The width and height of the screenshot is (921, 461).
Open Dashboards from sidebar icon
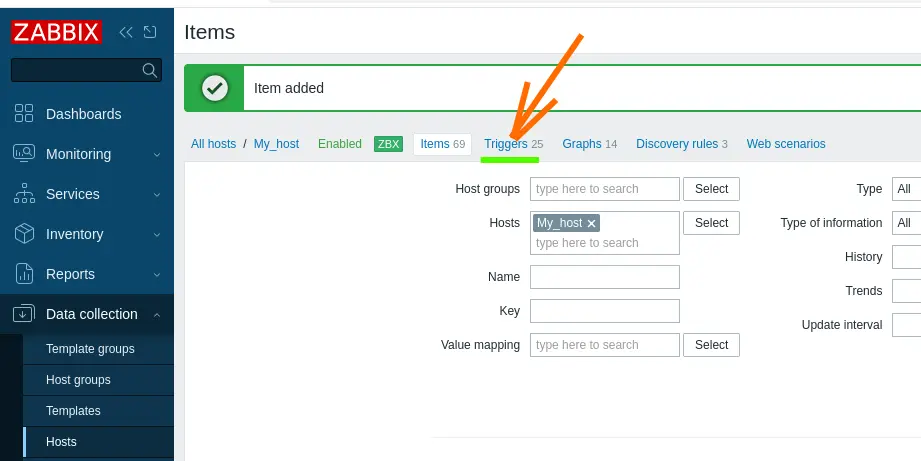[24, 114]
